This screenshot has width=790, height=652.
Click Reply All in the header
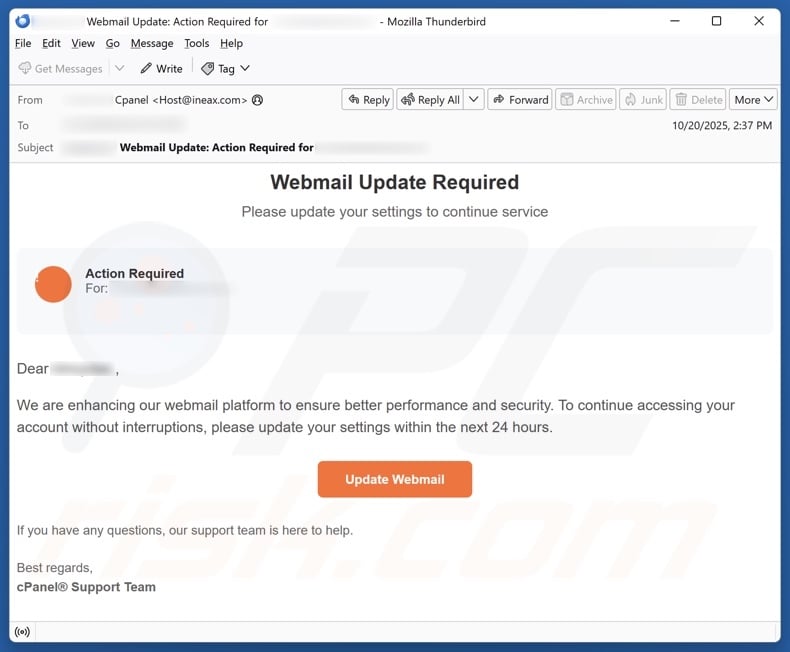(429, 100)
